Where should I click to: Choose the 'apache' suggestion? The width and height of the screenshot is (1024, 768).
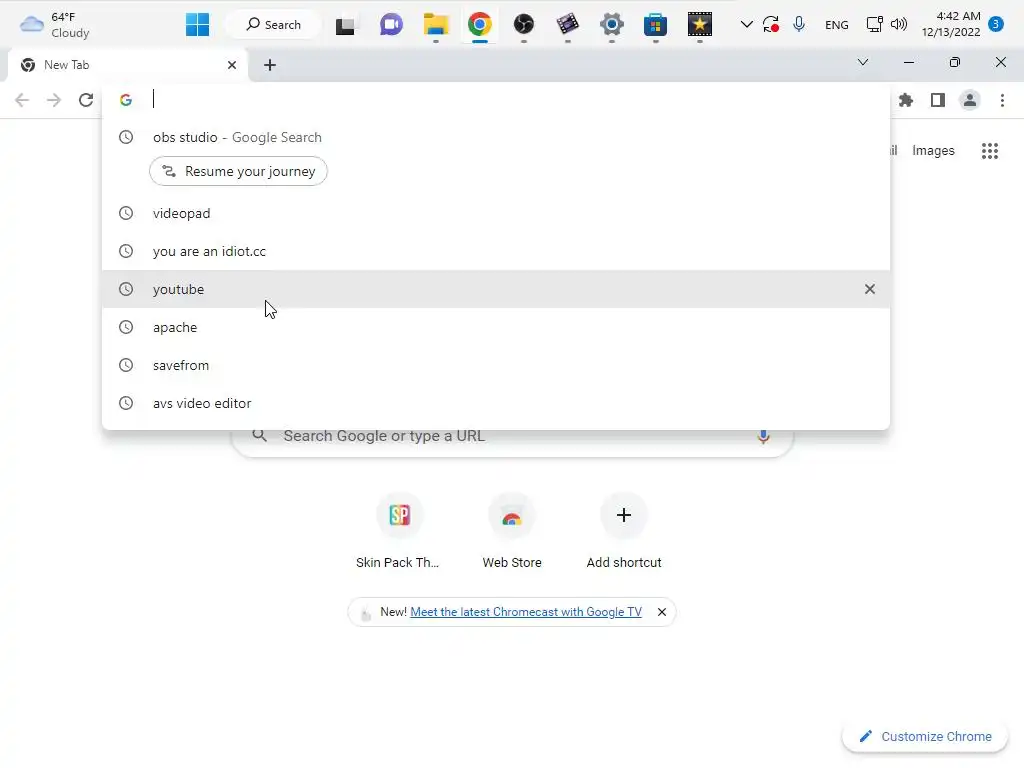[x=496, y=327]
